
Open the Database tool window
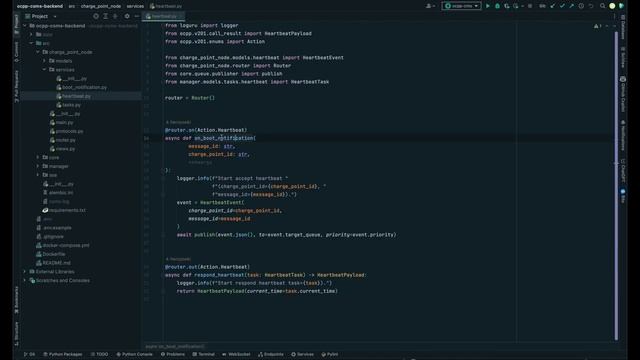coord(623,28)
